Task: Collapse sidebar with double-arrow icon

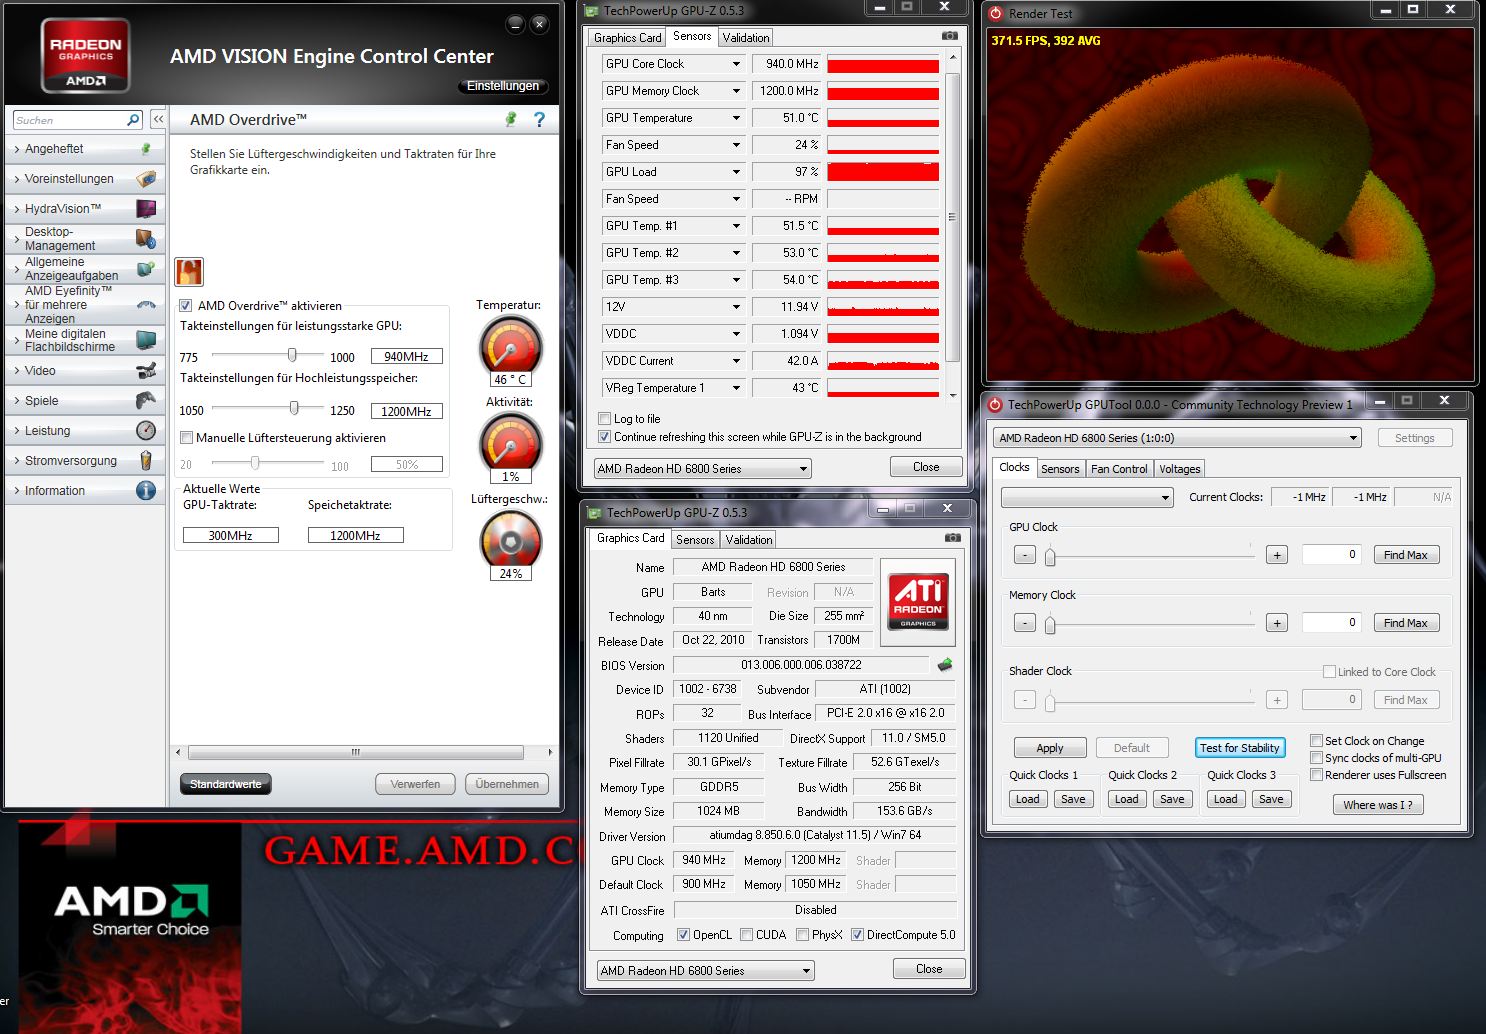Action: [x=158, y=120]
